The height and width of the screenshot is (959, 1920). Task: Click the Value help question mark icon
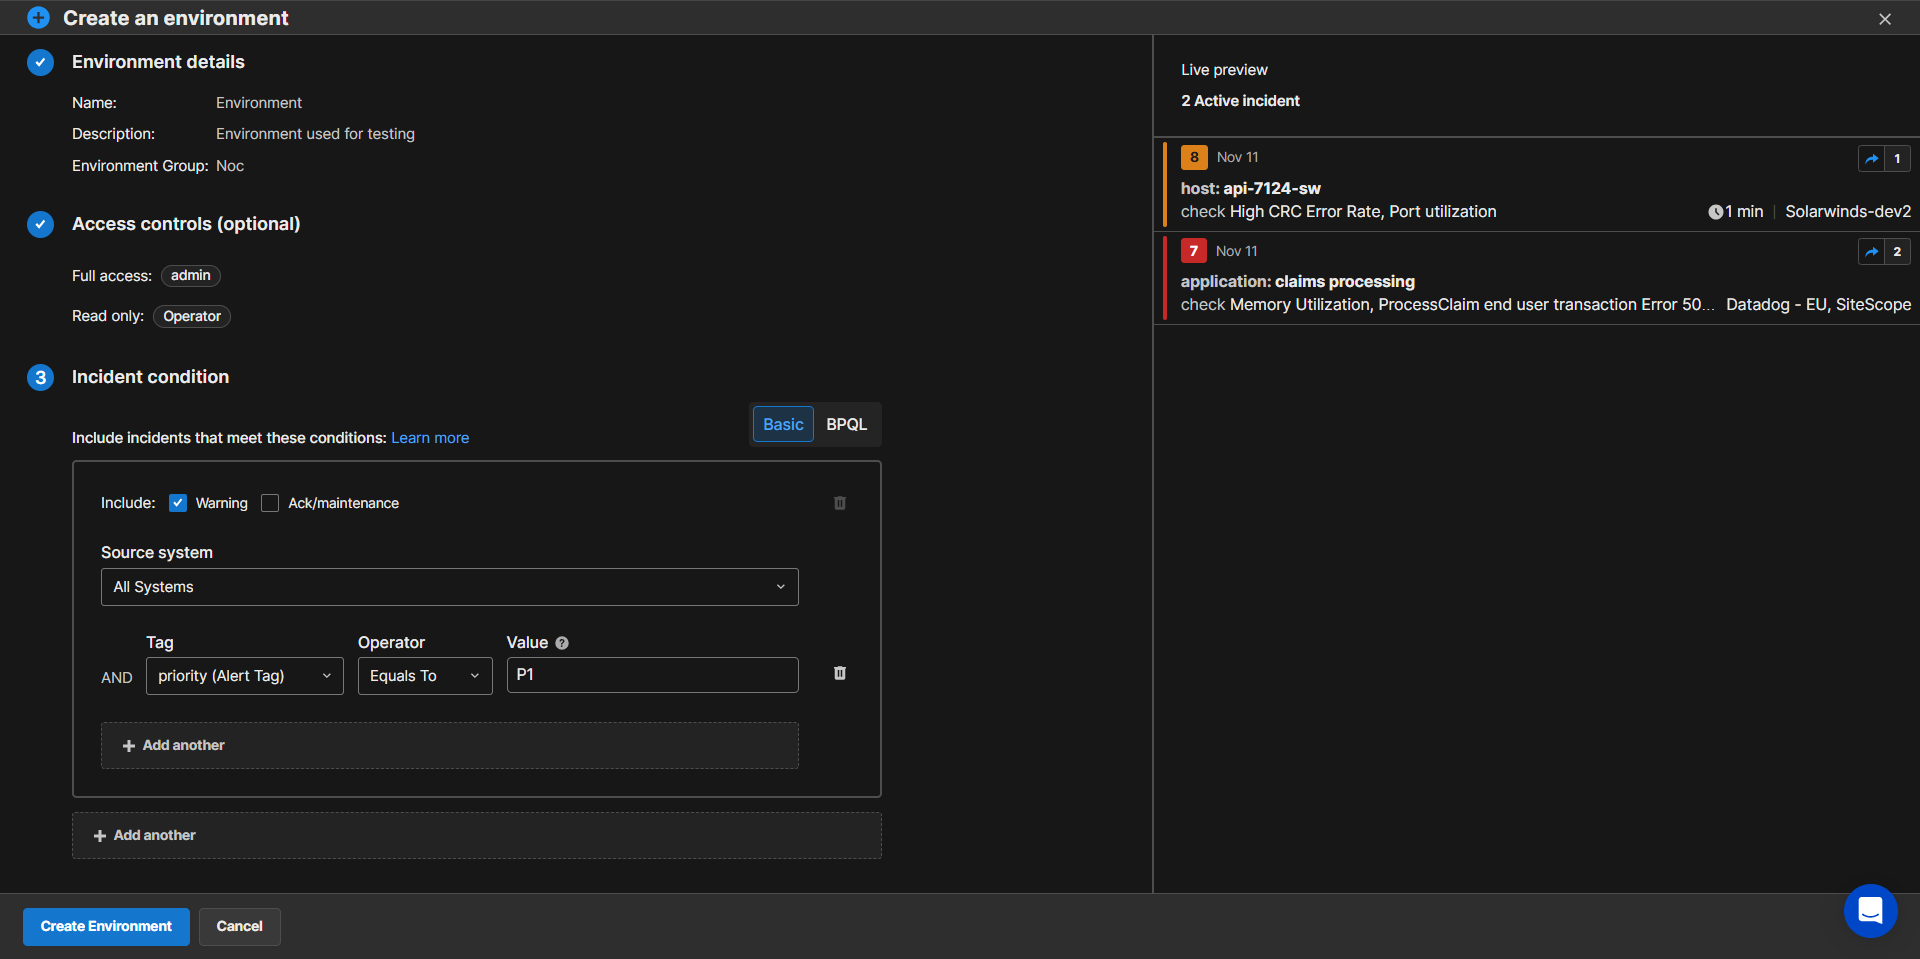562,643
